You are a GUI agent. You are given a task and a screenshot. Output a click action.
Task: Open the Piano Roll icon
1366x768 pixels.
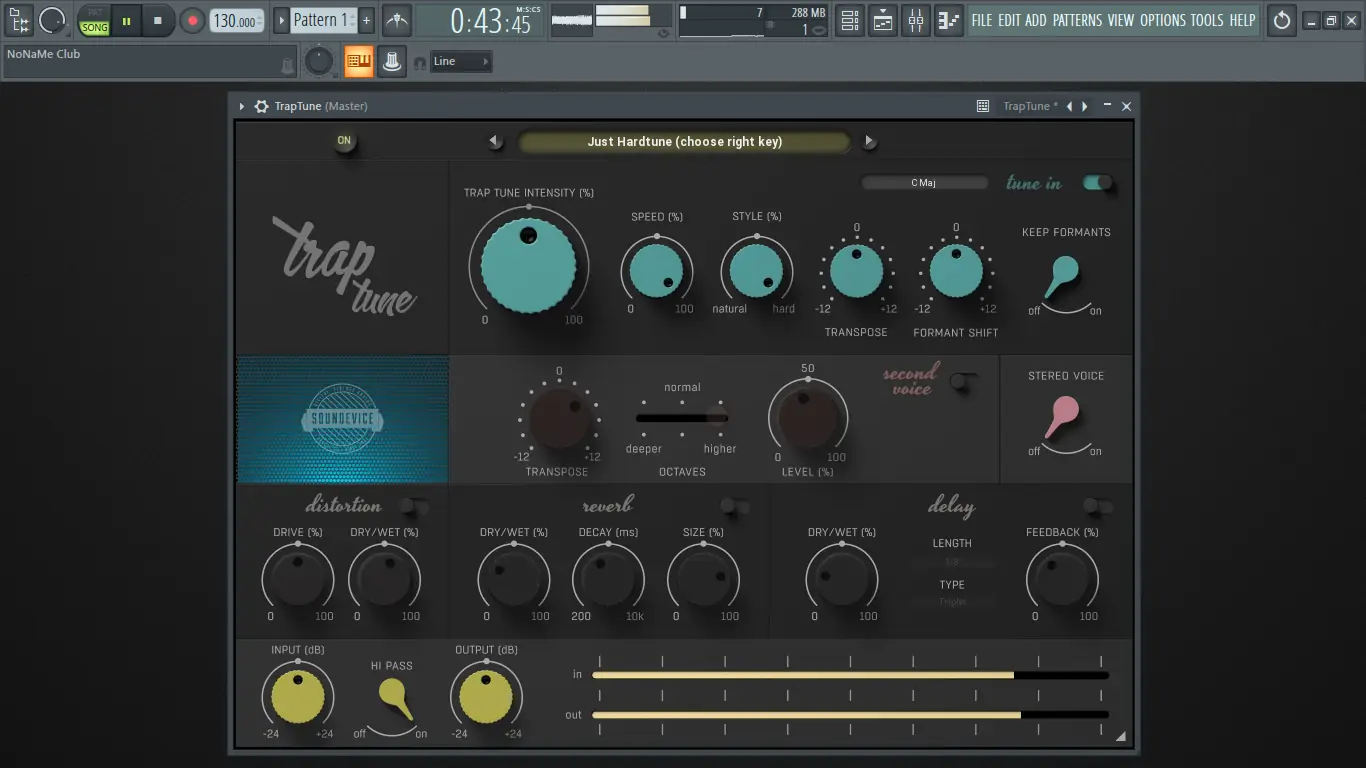click(x=948, y=20)
